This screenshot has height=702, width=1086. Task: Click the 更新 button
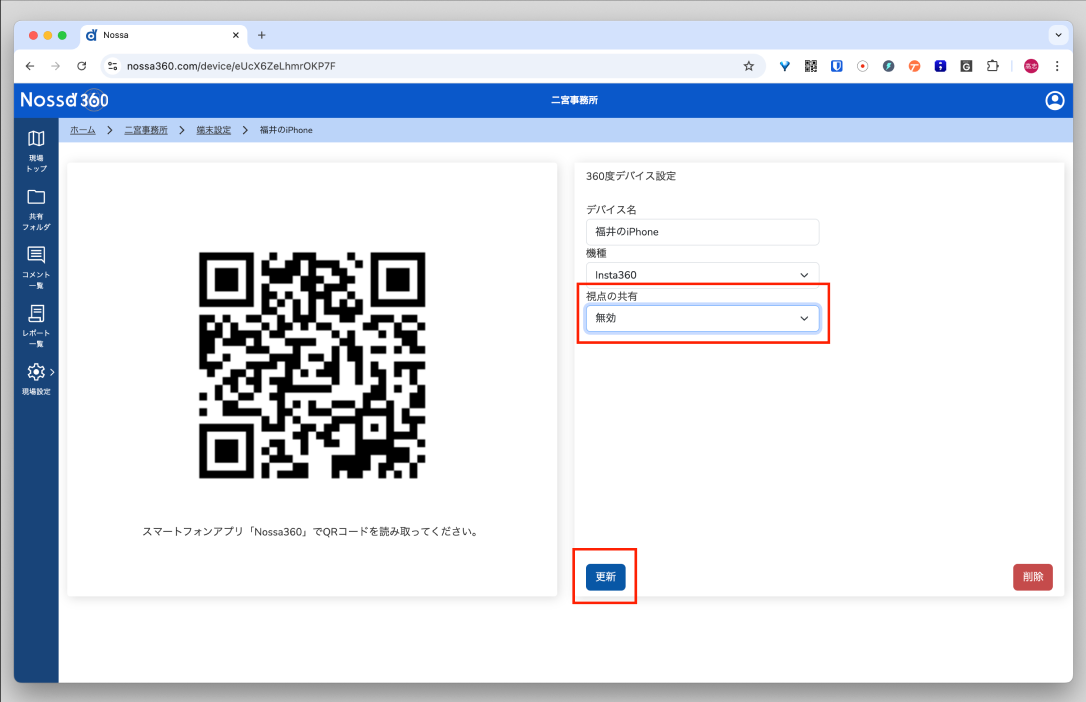click(x=605, y=577)
